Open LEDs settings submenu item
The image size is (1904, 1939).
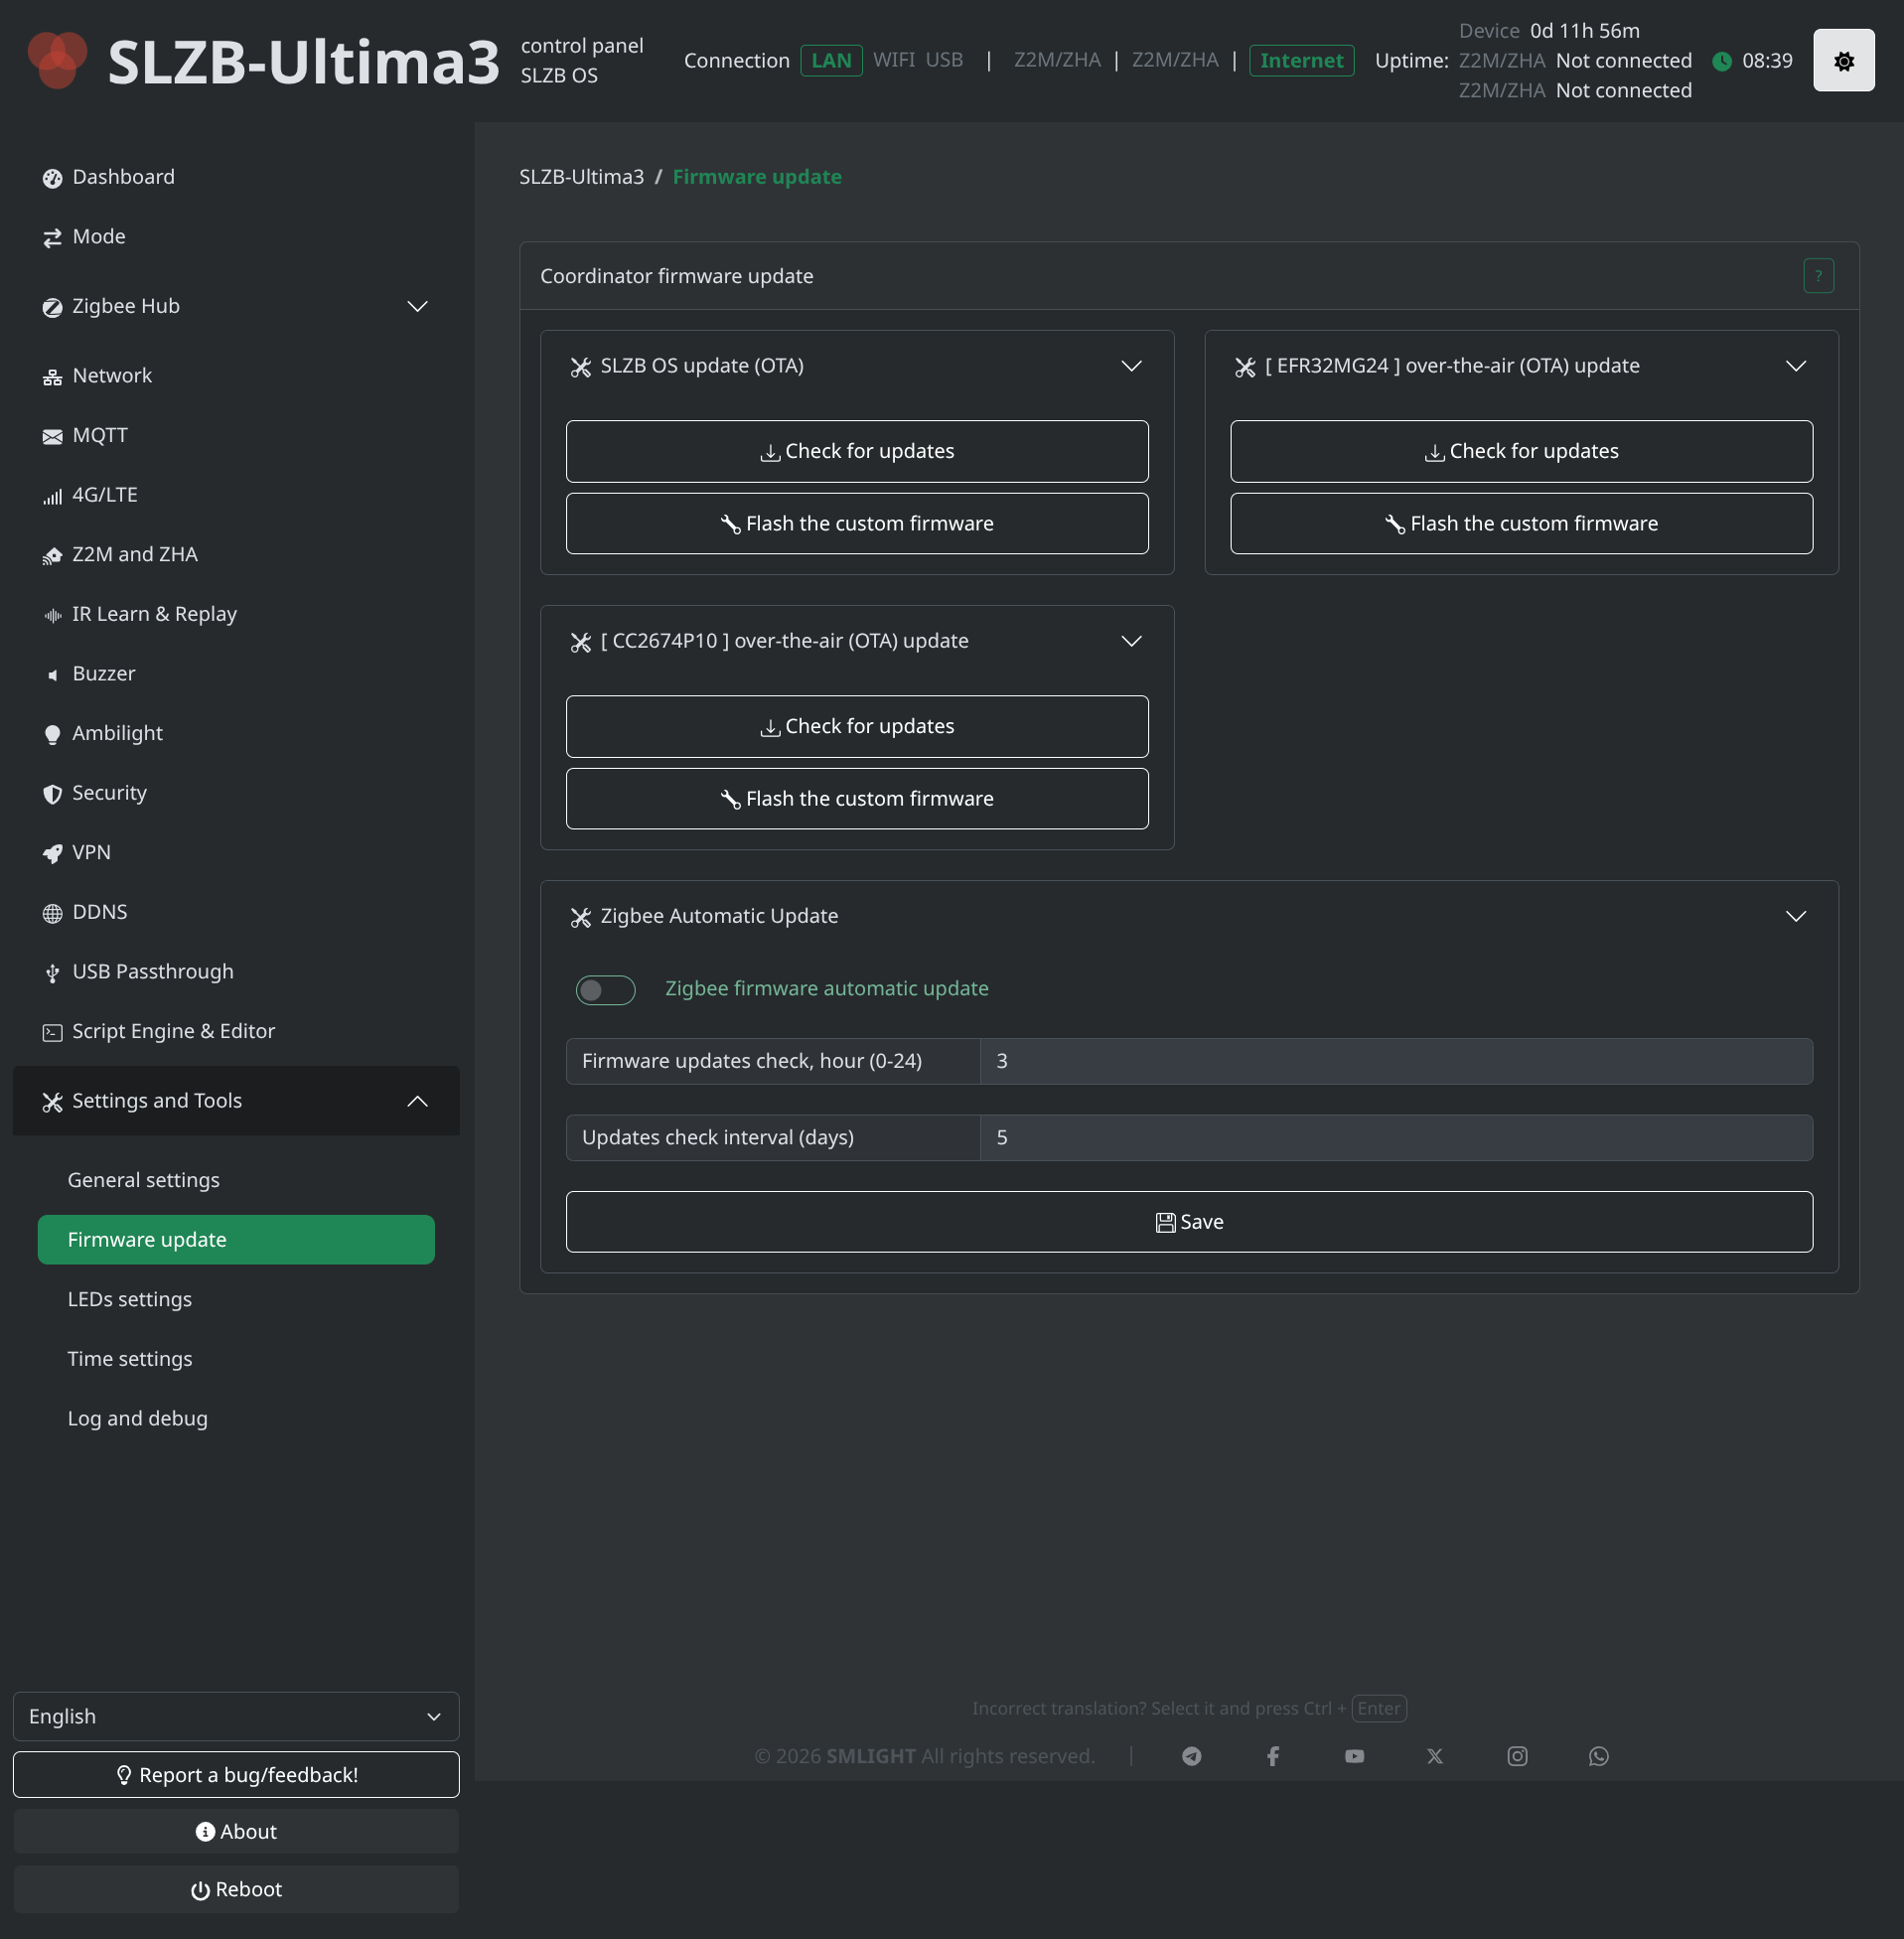pos(236,1299)
